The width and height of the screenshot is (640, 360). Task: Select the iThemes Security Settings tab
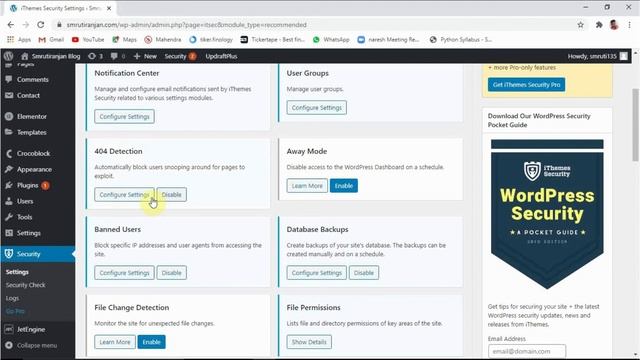click(60, 8)
